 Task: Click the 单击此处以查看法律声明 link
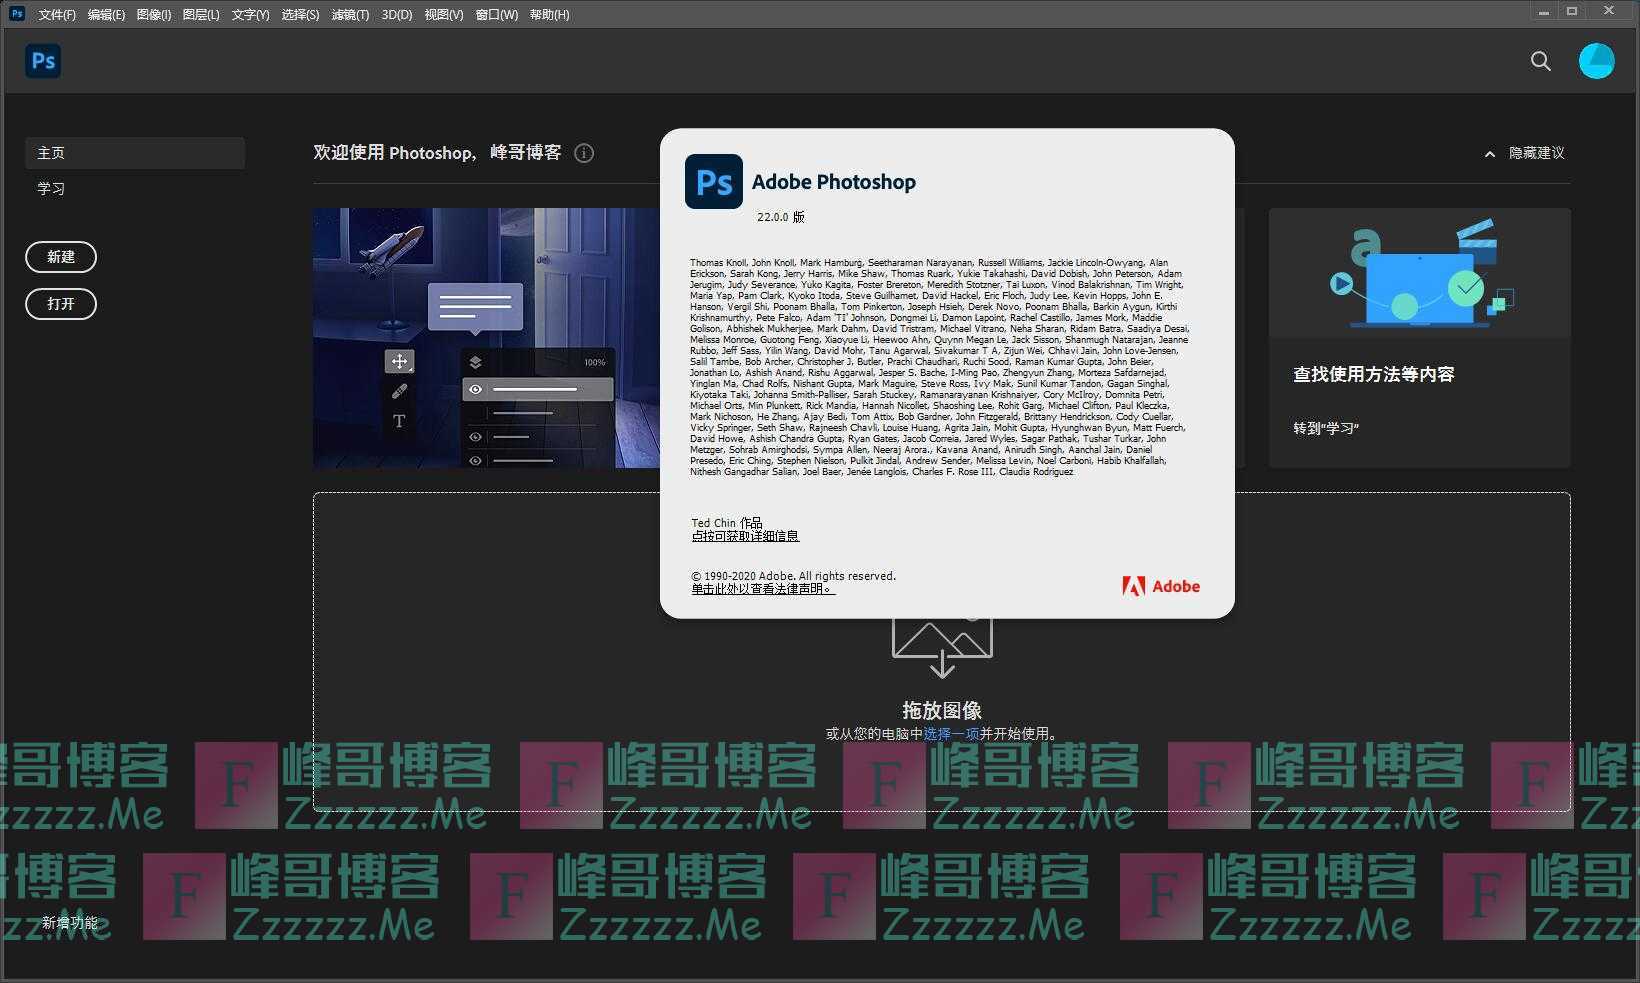[763, 589]
